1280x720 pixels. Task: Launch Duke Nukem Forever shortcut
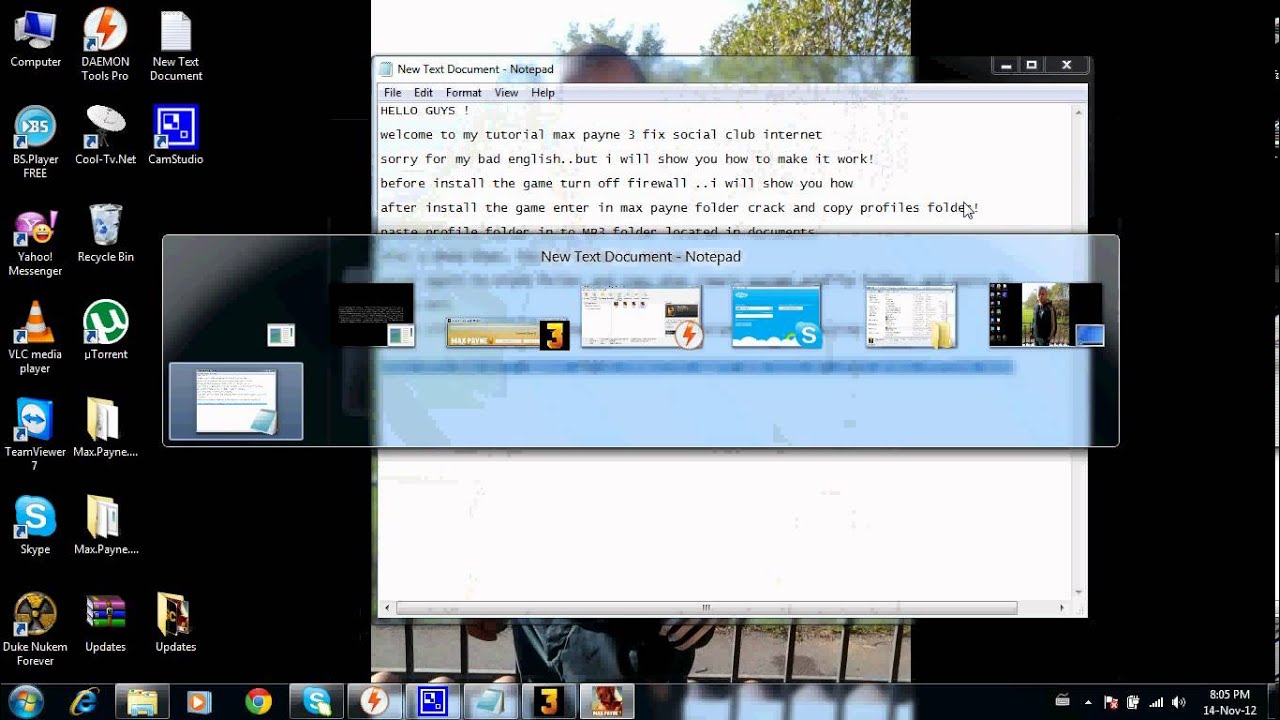35,630
